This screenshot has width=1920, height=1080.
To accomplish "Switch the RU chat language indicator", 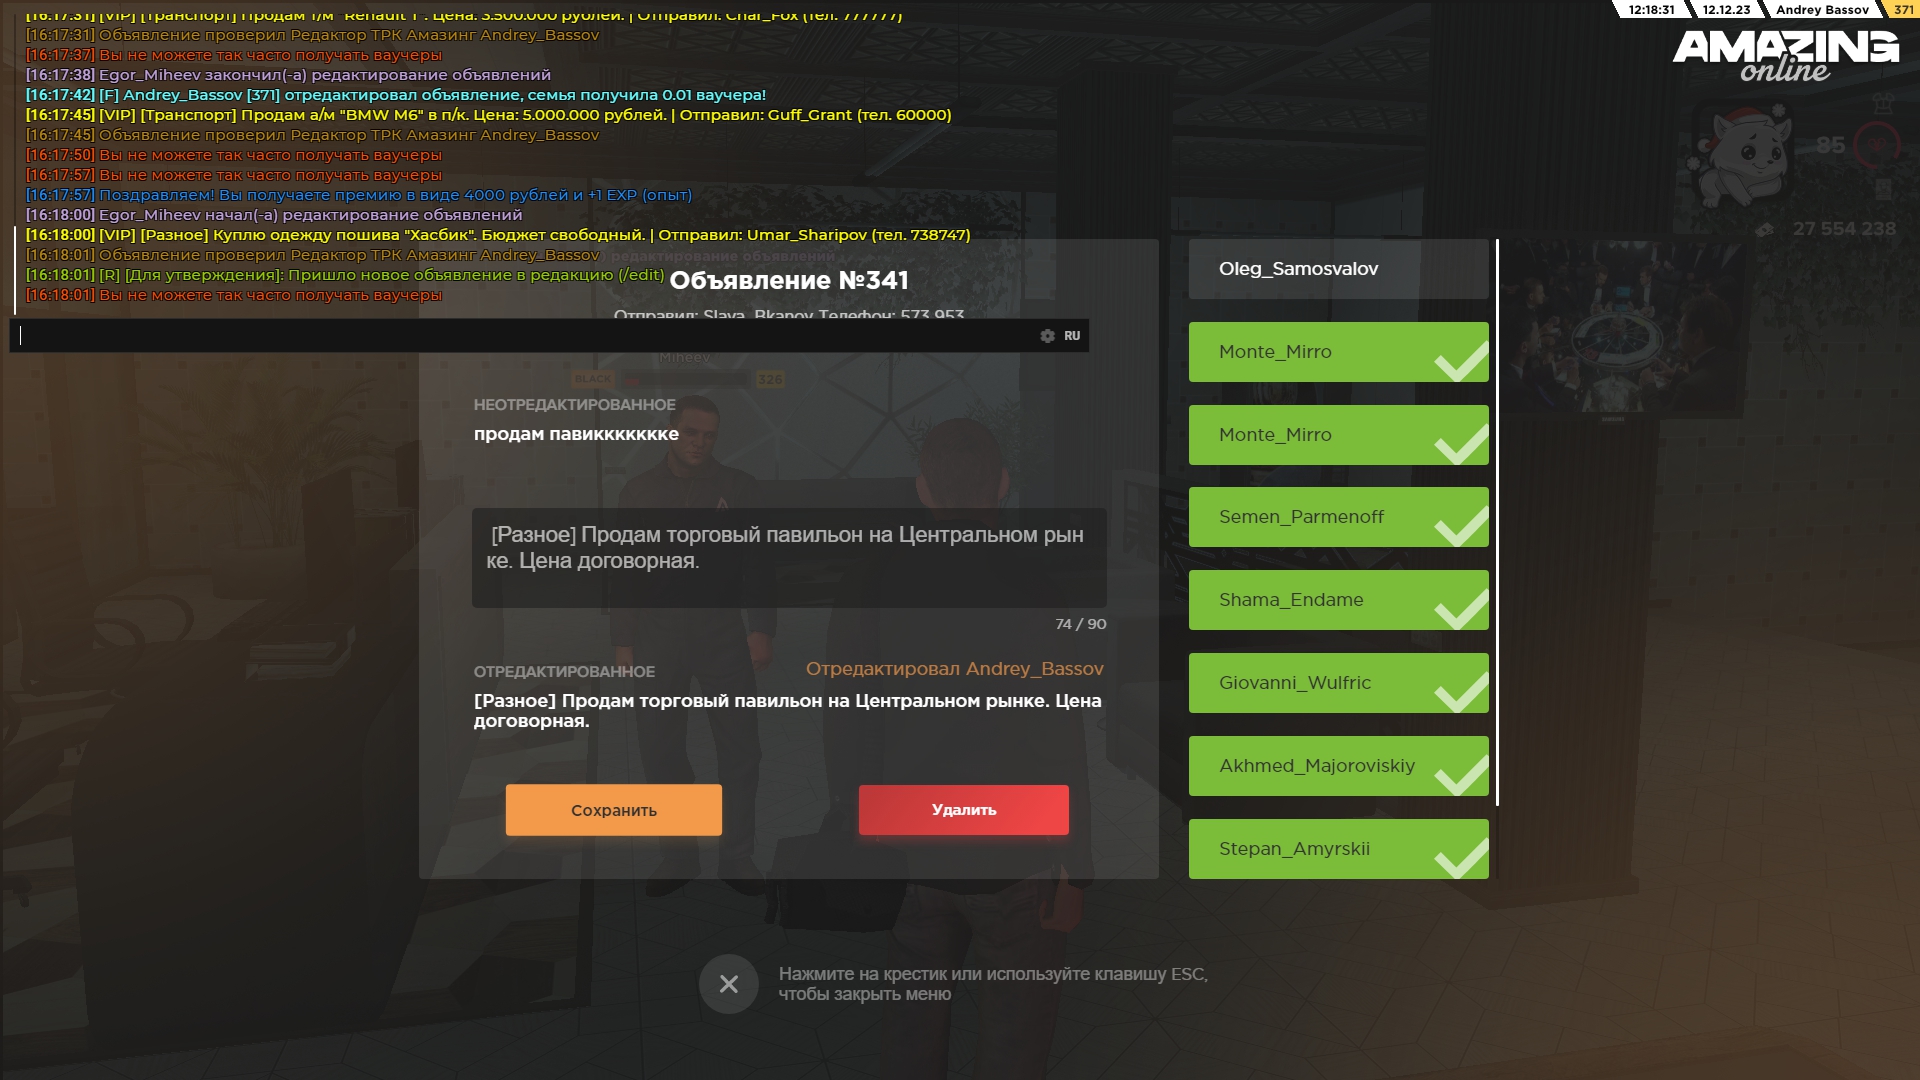I will [x=1072, y=336].
